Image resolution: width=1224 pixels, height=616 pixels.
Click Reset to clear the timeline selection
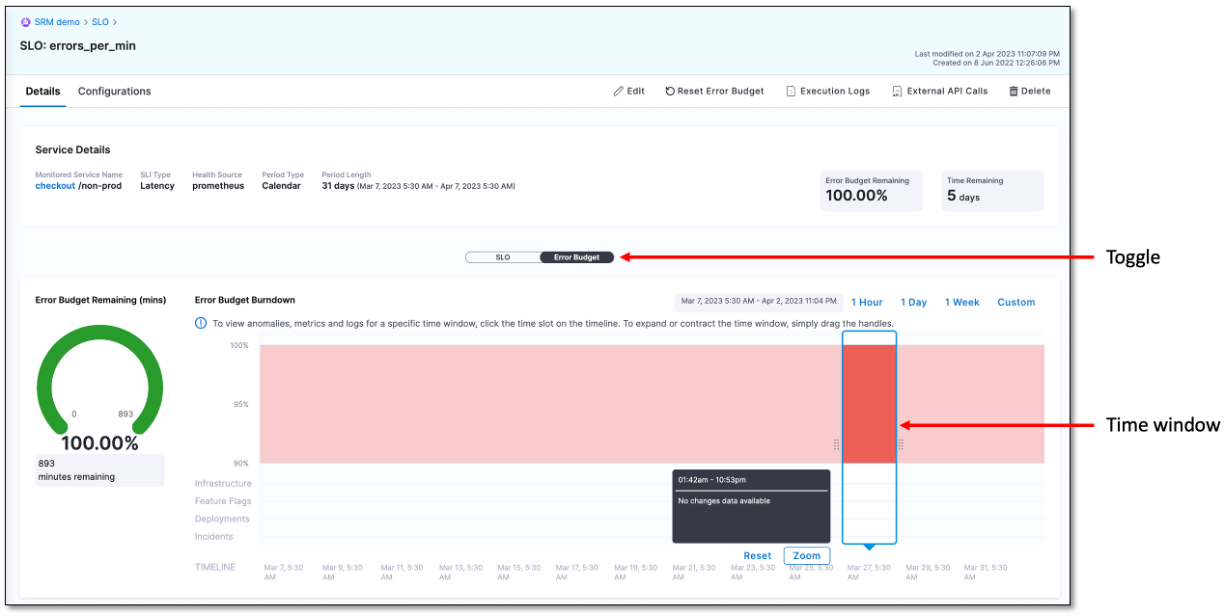pyautogui.click(x=757, y=555)
